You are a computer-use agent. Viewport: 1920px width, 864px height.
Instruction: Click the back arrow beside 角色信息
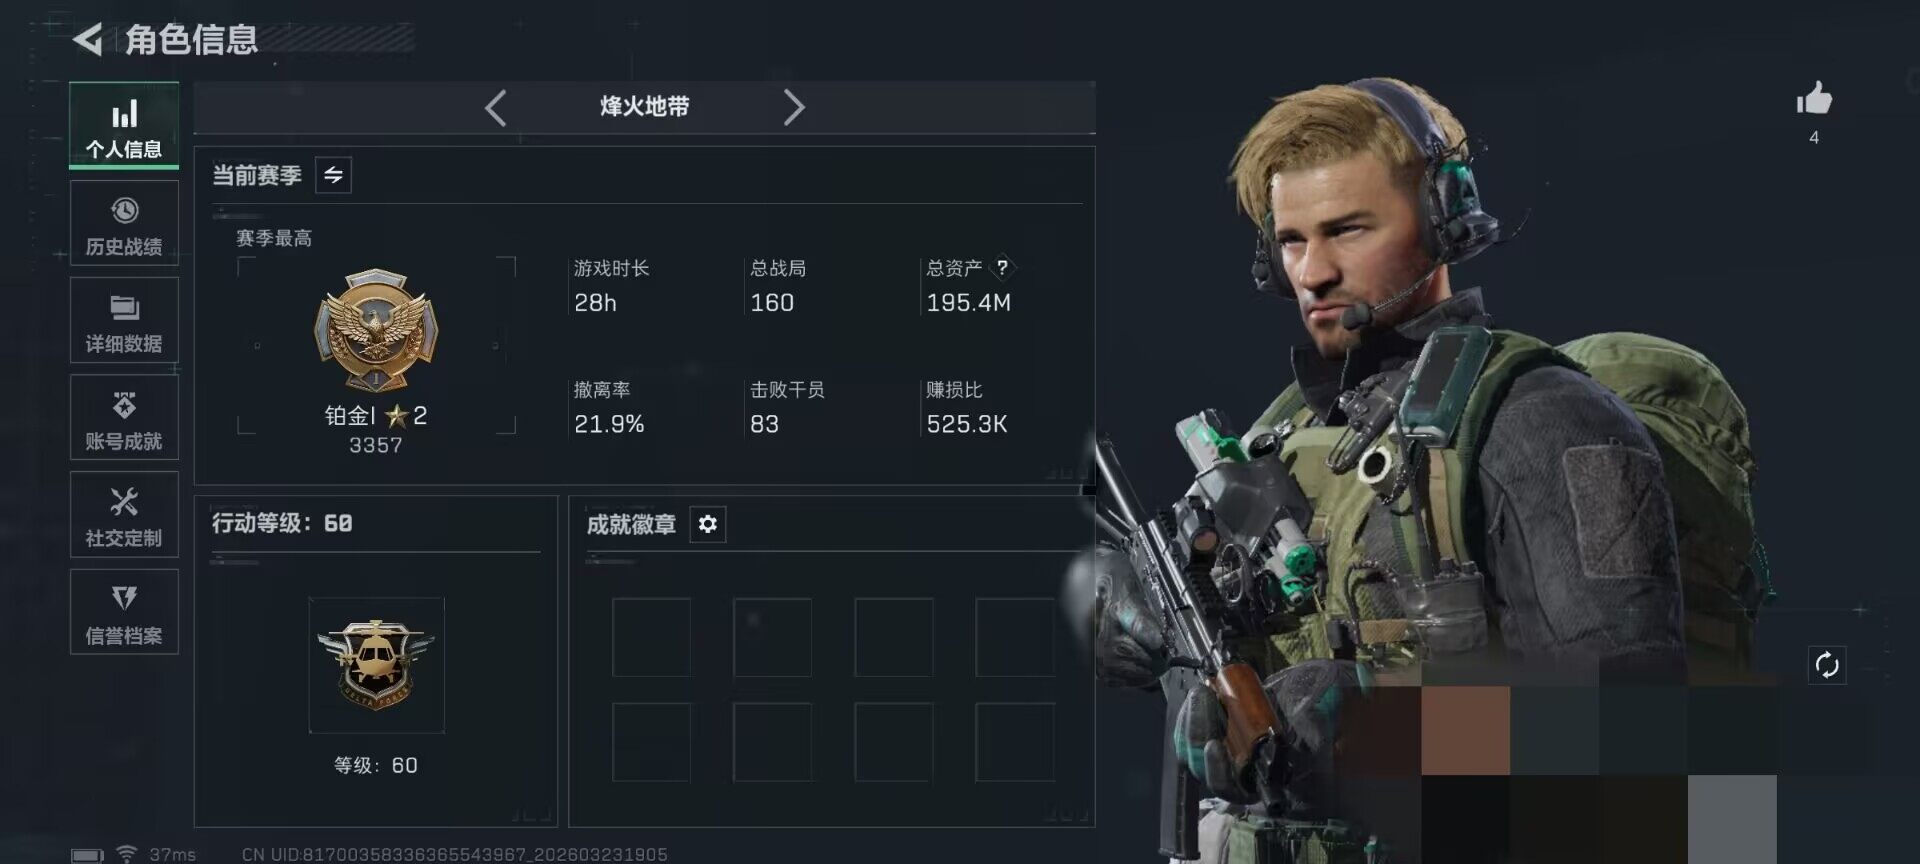coord(88,39)
